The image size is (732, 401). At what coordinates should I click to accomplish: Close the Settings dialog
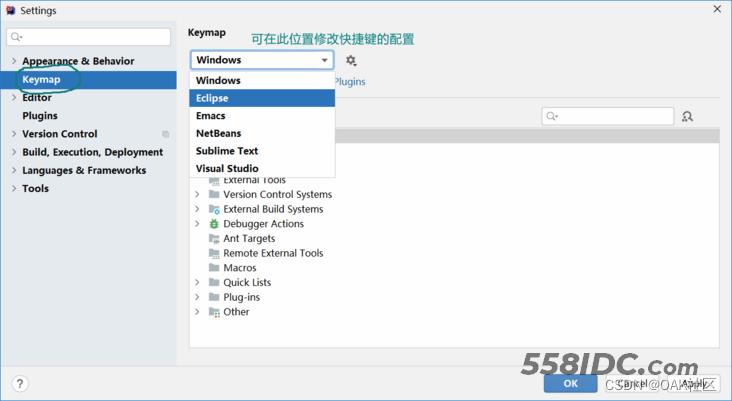717,9
